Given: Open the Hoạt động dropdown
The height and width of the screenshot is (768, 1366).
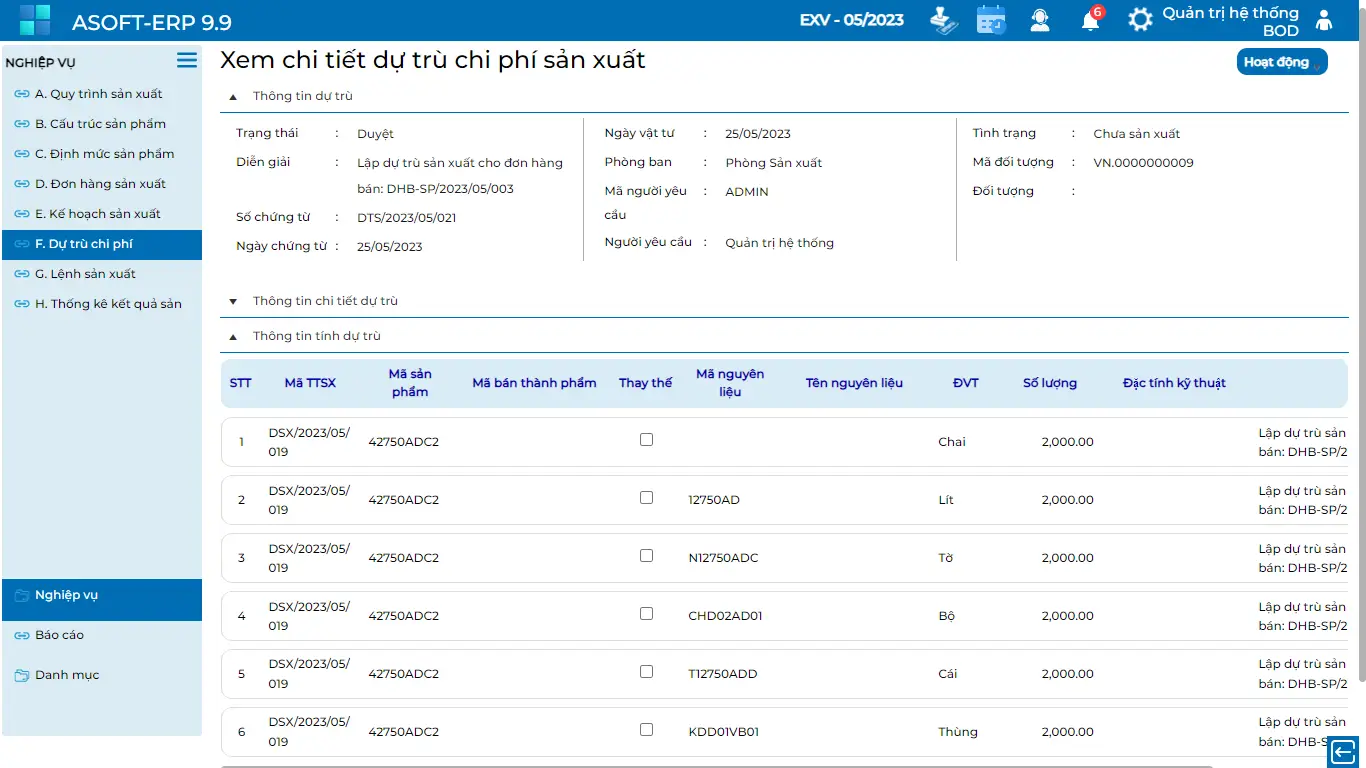Looking at the screenshot, I should click(x=1281, y=62).
